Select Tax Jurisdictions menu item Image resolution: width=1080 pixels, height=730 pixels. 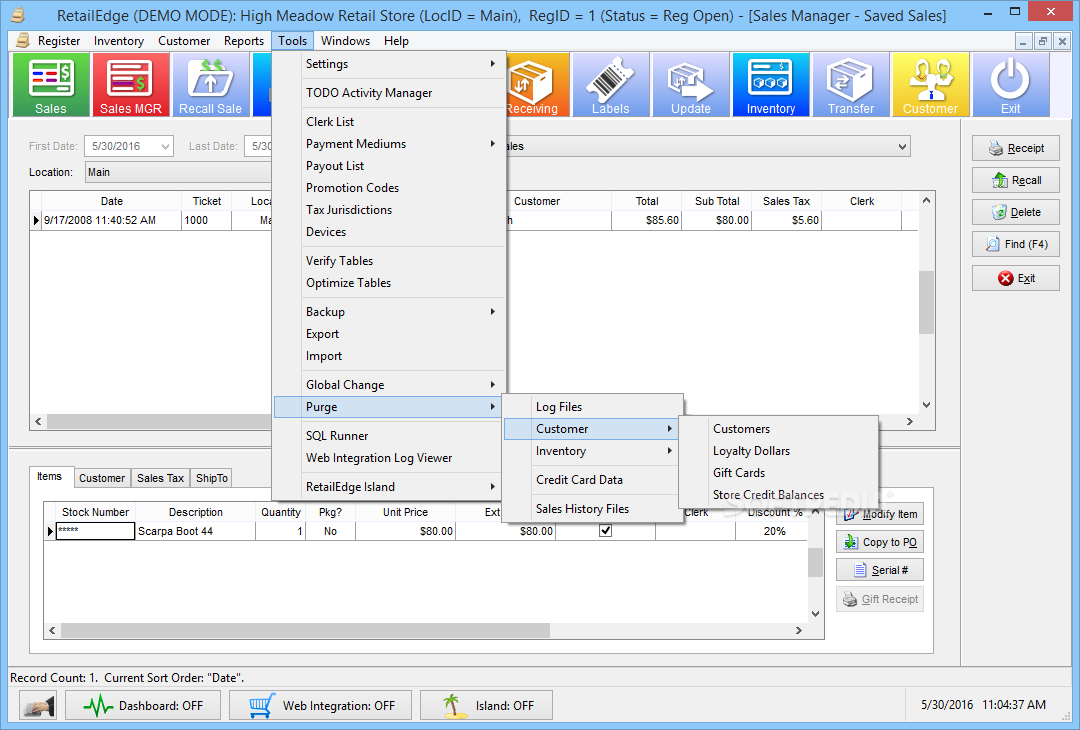[x=390, y=210]
